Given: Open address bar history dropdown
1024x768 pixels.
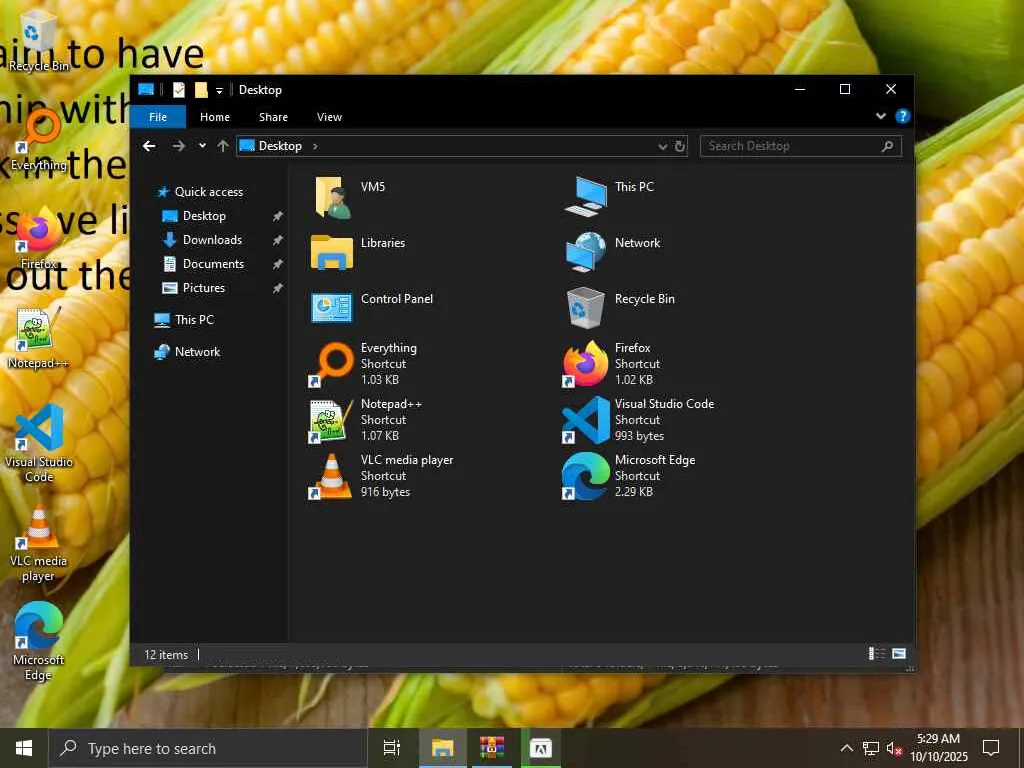Looking at the screenshot, I should 663,146.
